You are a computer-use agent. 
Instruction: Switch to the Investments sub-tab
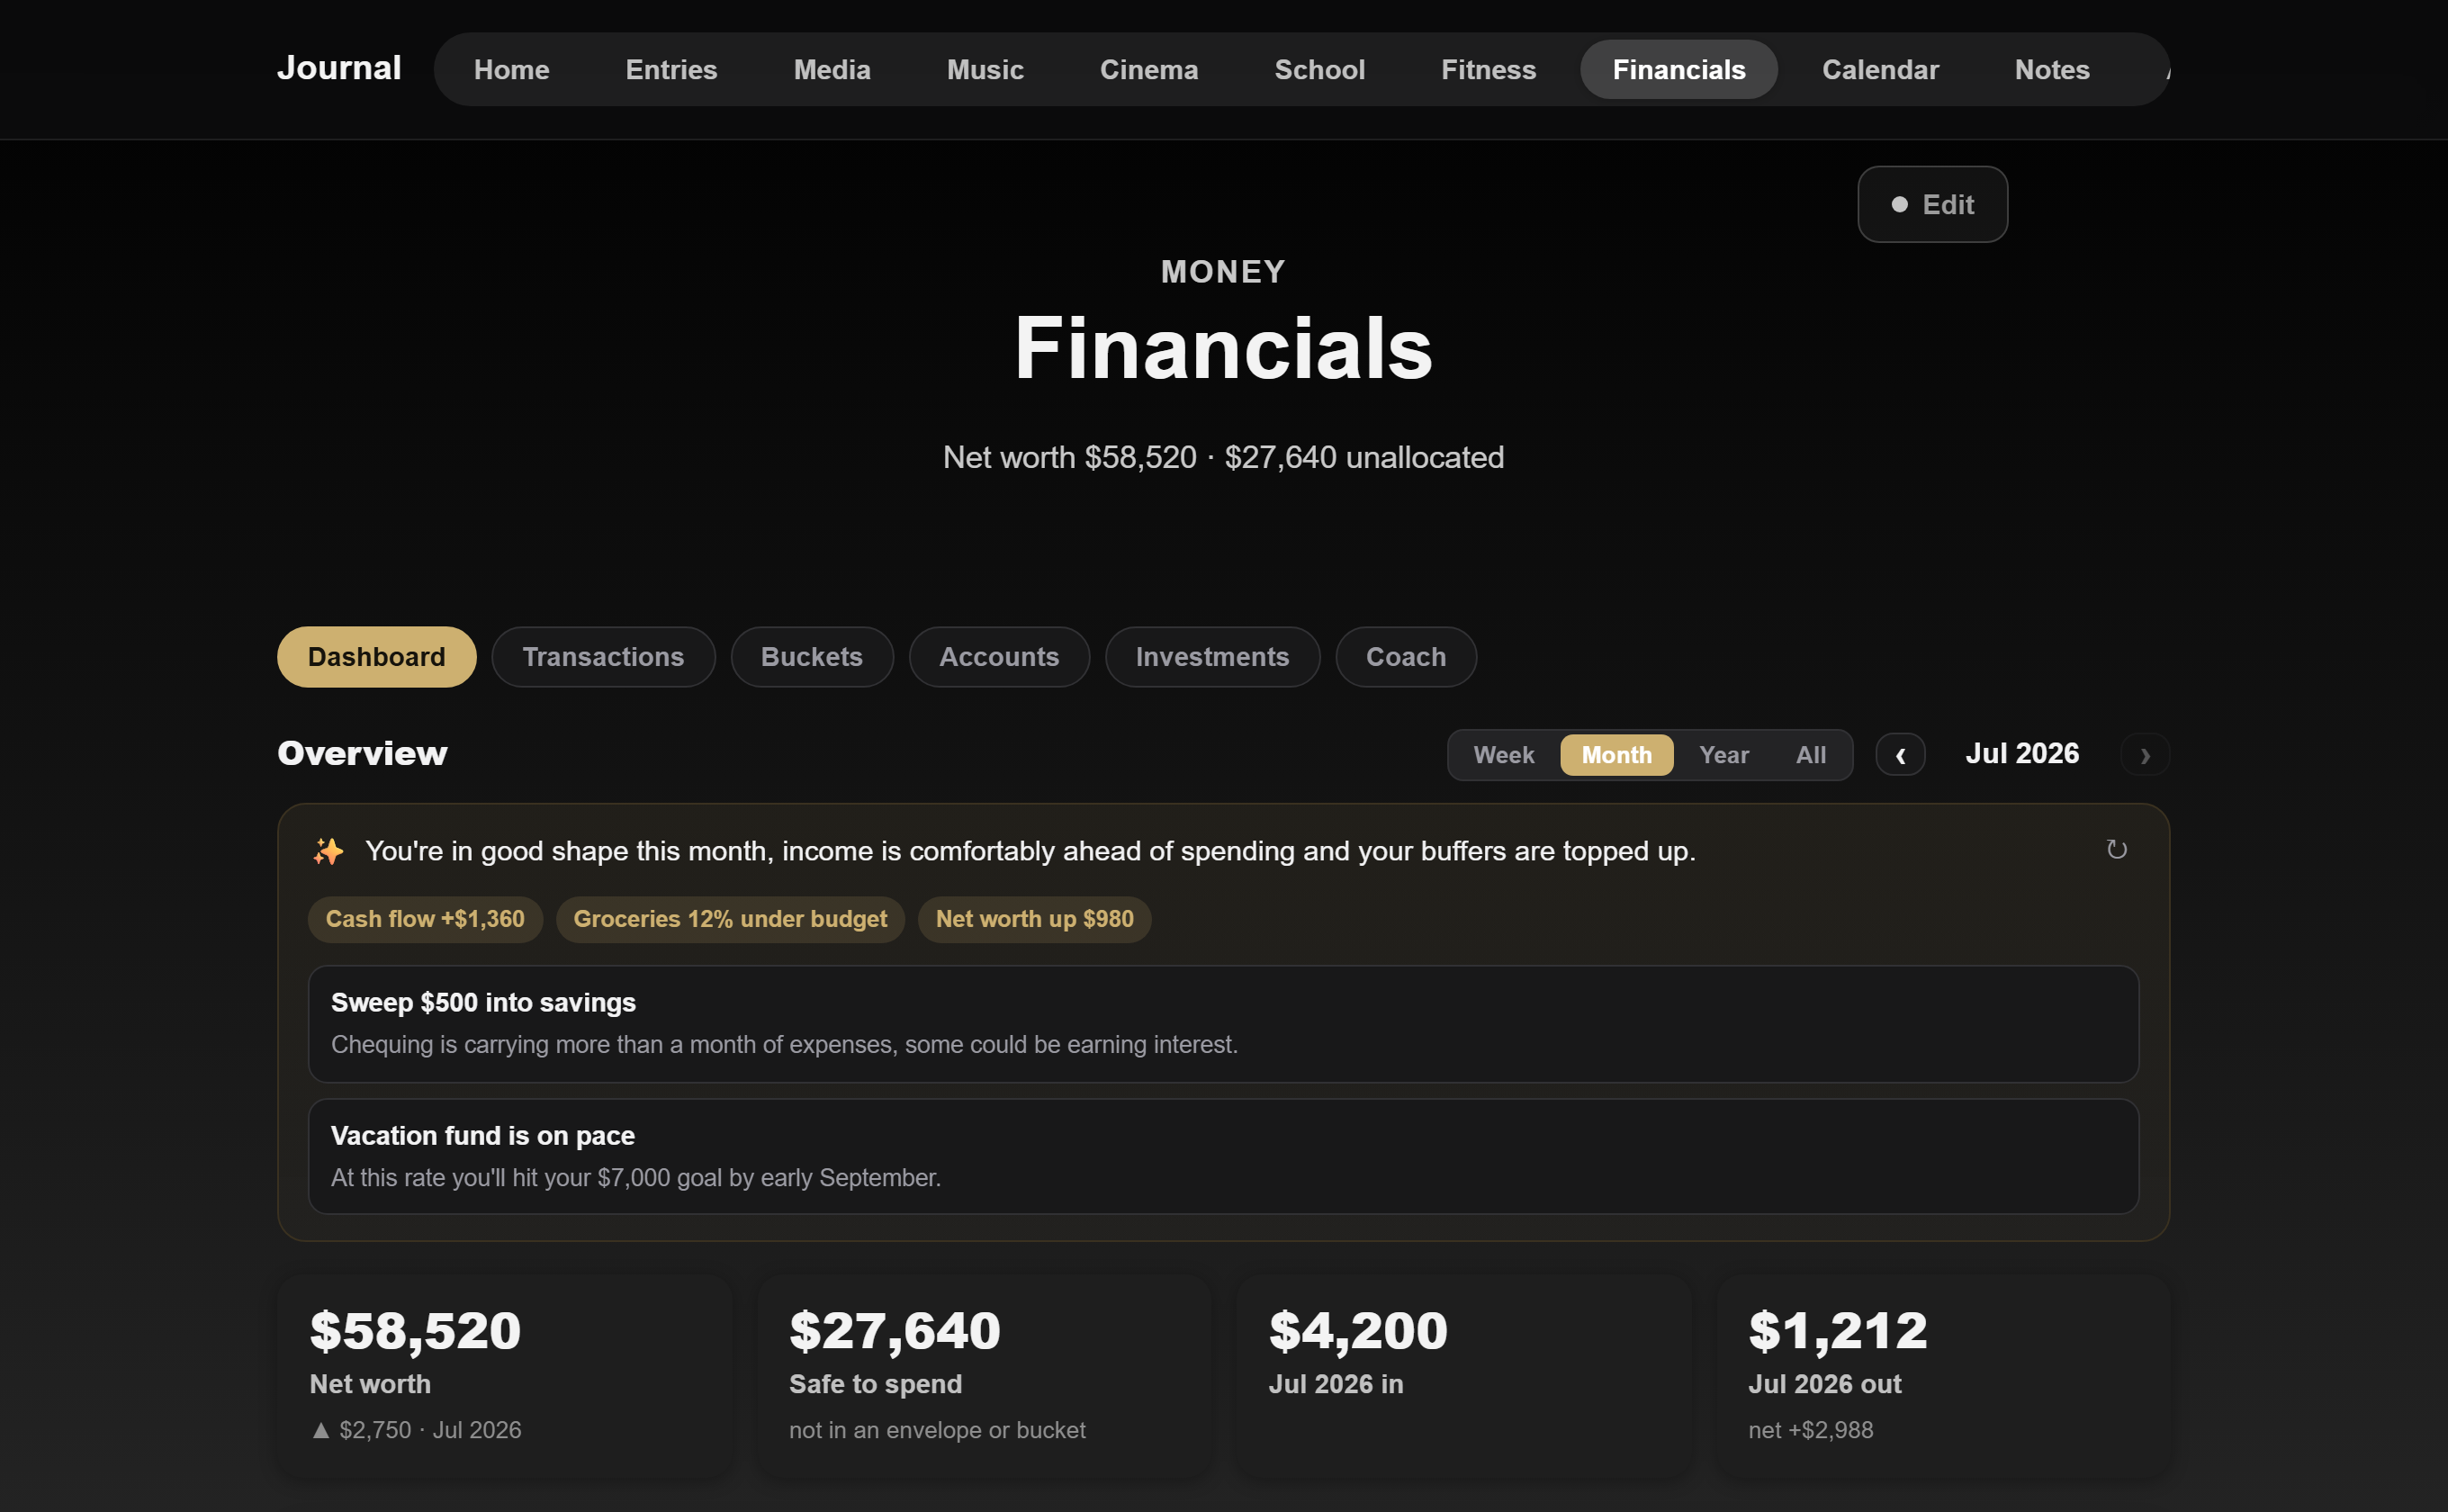coord(1212,657)
